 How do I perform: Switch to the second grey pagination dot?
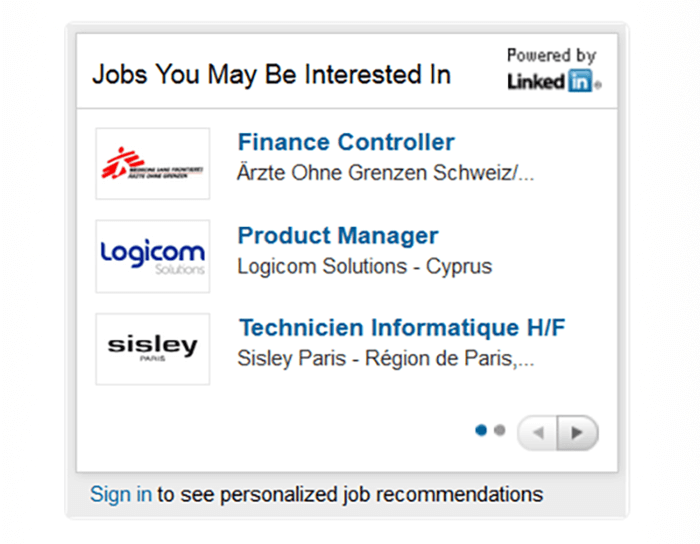[x=499, y=431]
